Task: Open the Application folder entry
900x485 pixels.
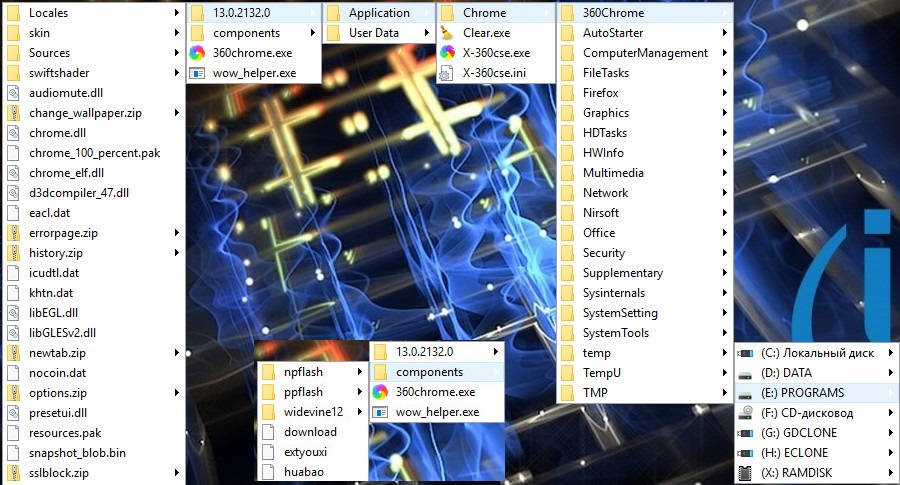Action: point(379,13)
